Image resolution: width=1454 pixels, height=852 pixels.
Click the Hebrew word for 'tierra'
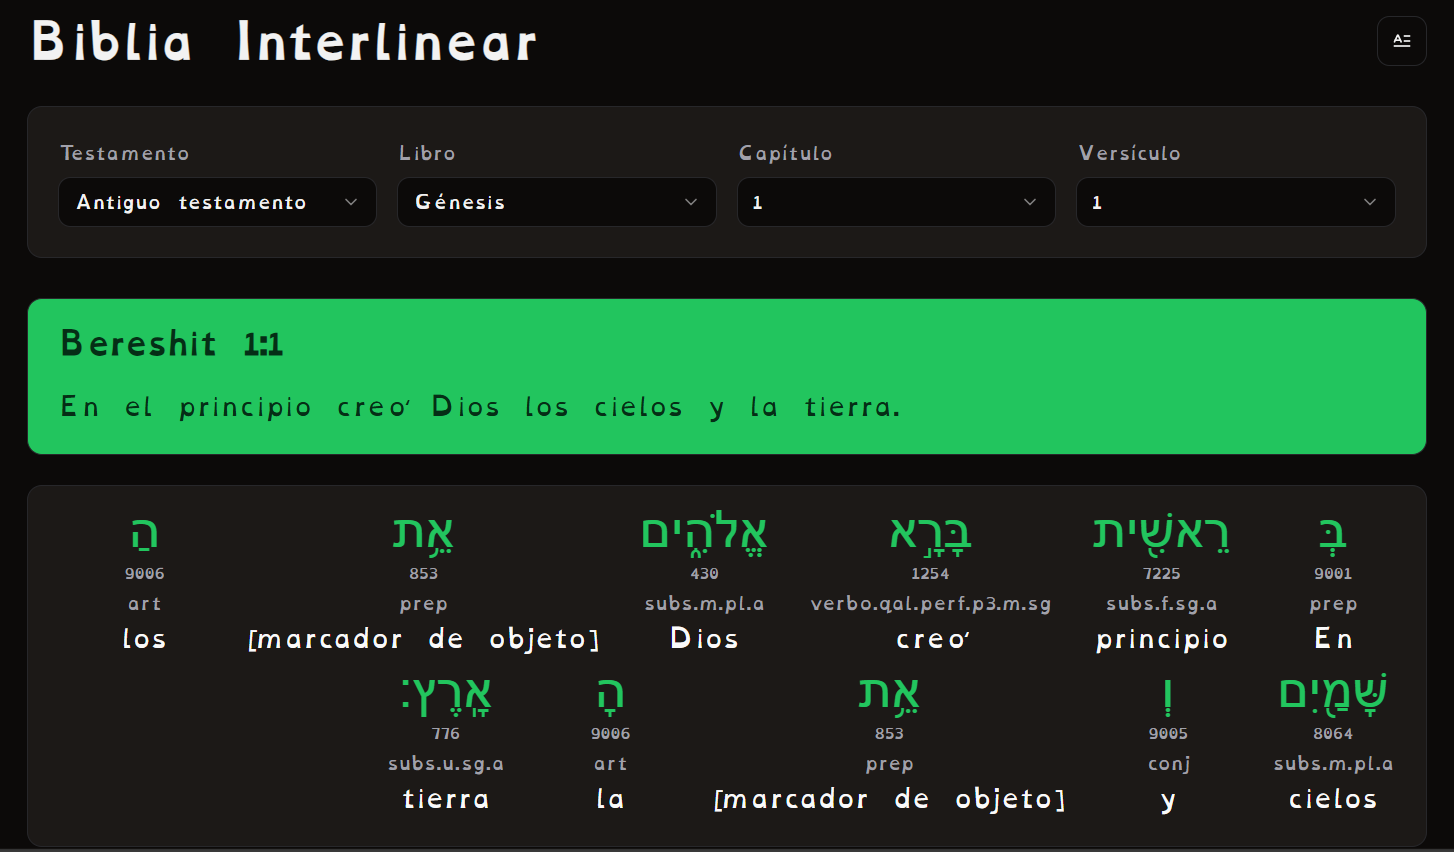pos(446,694)
